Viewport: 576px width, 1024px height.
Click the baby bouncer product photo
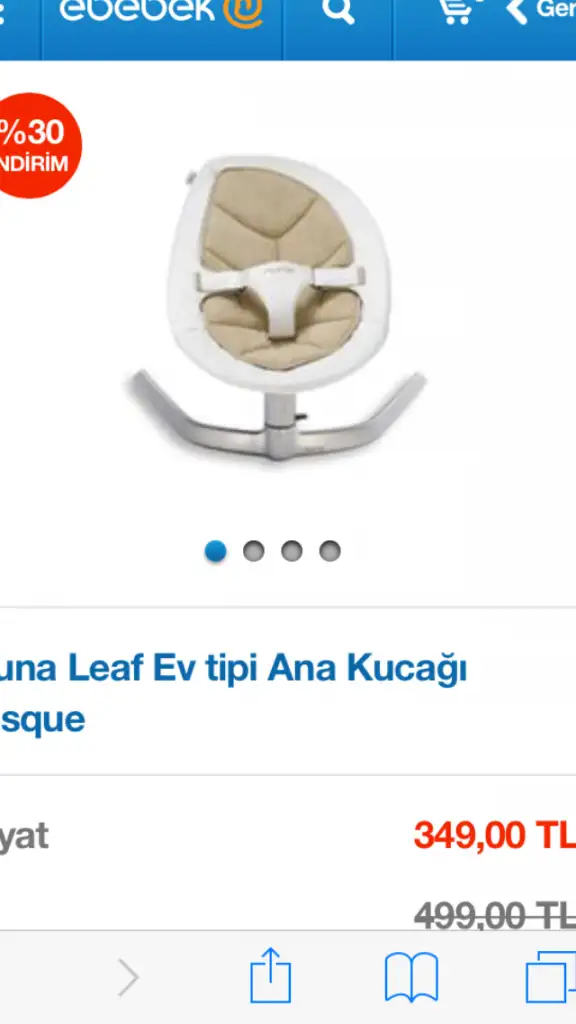point(275,308)
